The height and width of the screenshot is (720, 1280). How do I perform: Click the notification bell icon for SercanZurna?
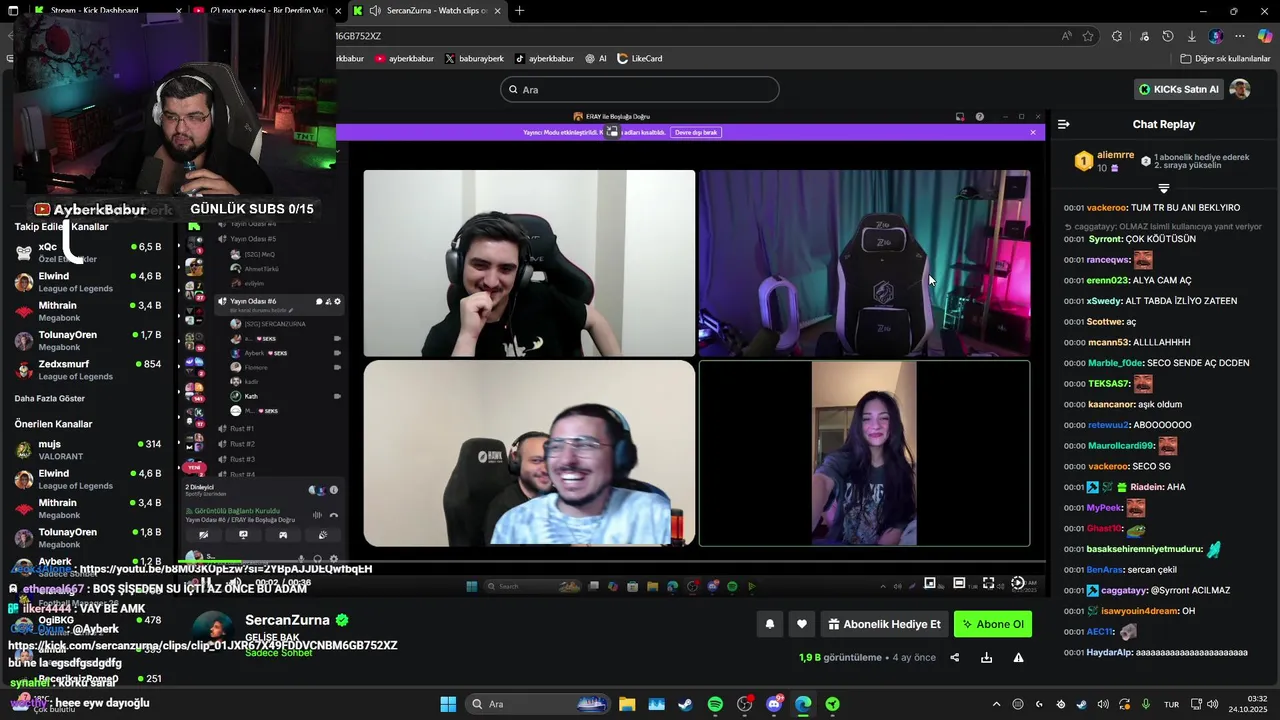pyautogui.click(x=770, y=624)
